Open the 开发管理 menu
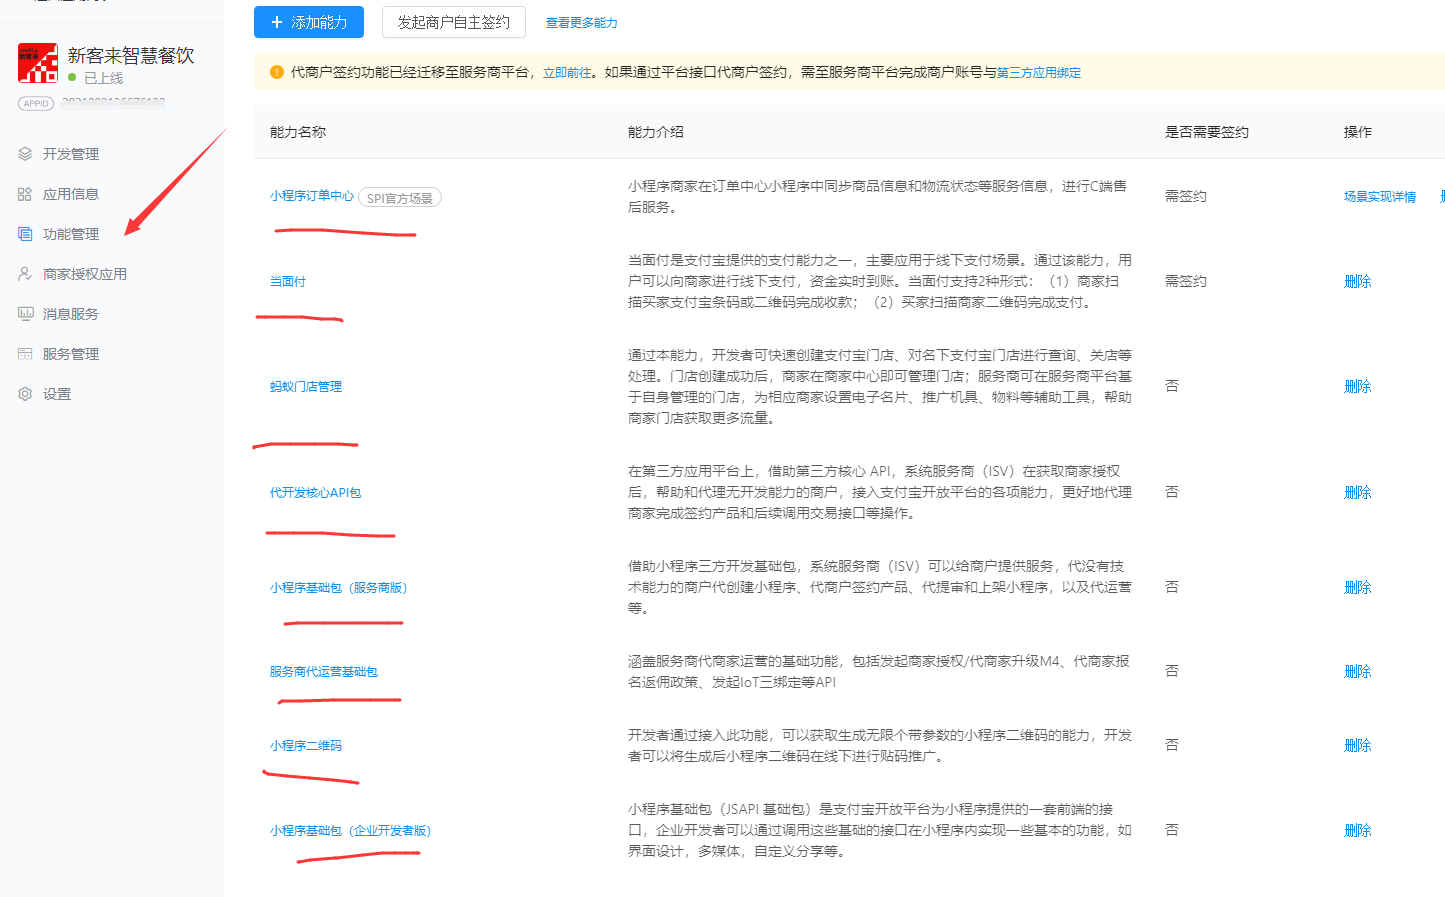Screen dimensions: 1445x897 [x=71, y=154]
